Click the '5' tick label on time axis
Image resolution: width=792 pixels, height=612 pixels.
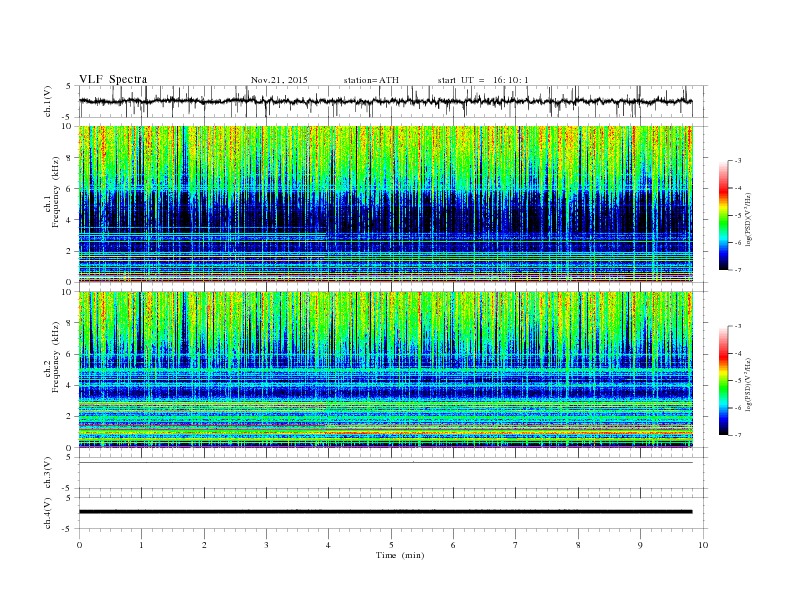click(391, 545)
